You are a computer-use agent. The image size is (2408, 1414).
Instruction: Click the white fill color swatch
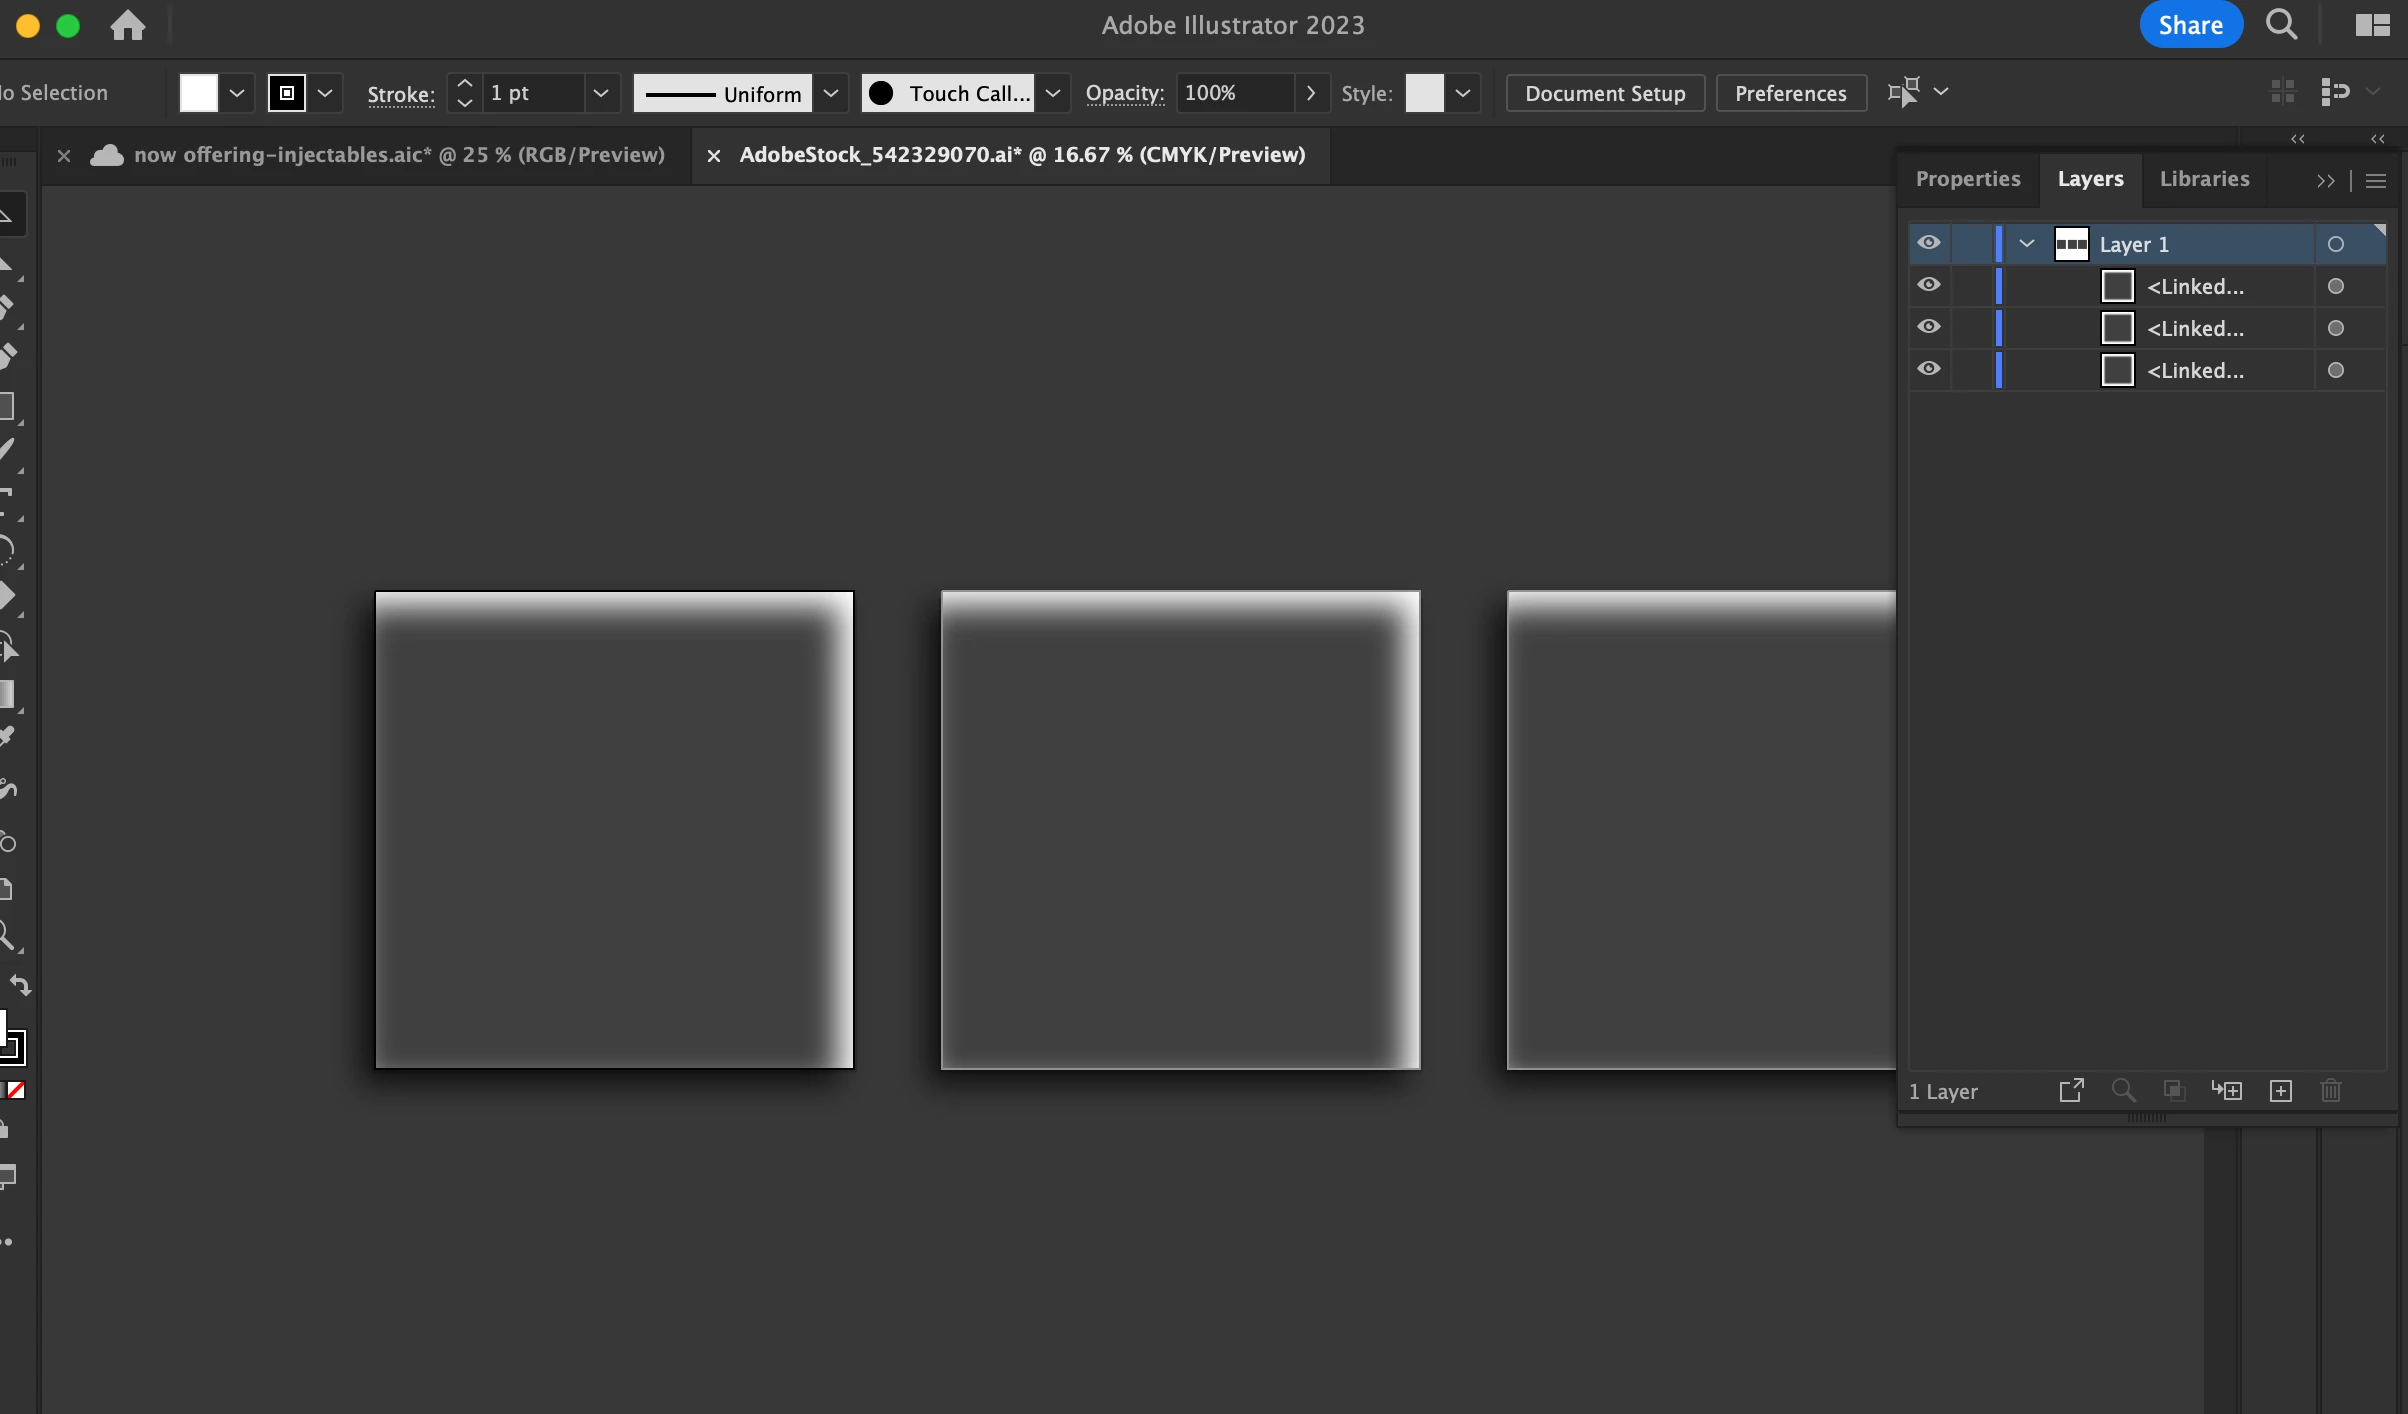click(198, 93)
